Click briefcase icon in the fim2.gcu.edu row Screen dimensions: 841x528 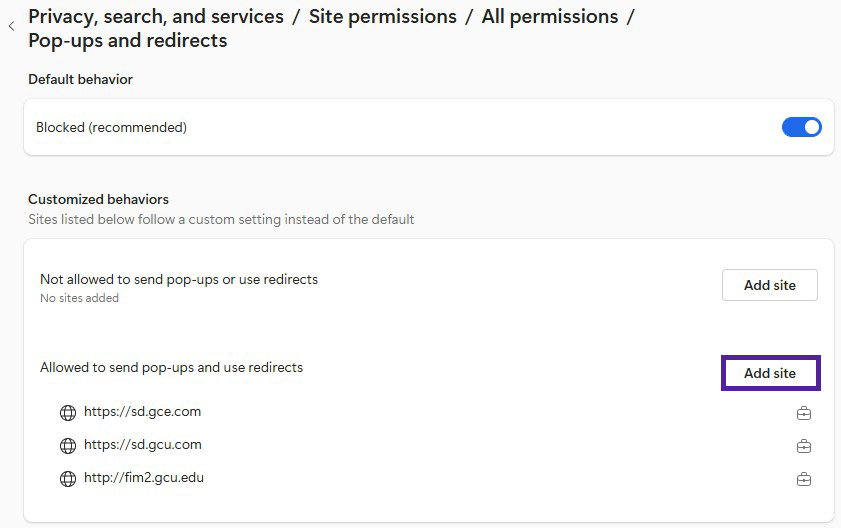(803, 479)
